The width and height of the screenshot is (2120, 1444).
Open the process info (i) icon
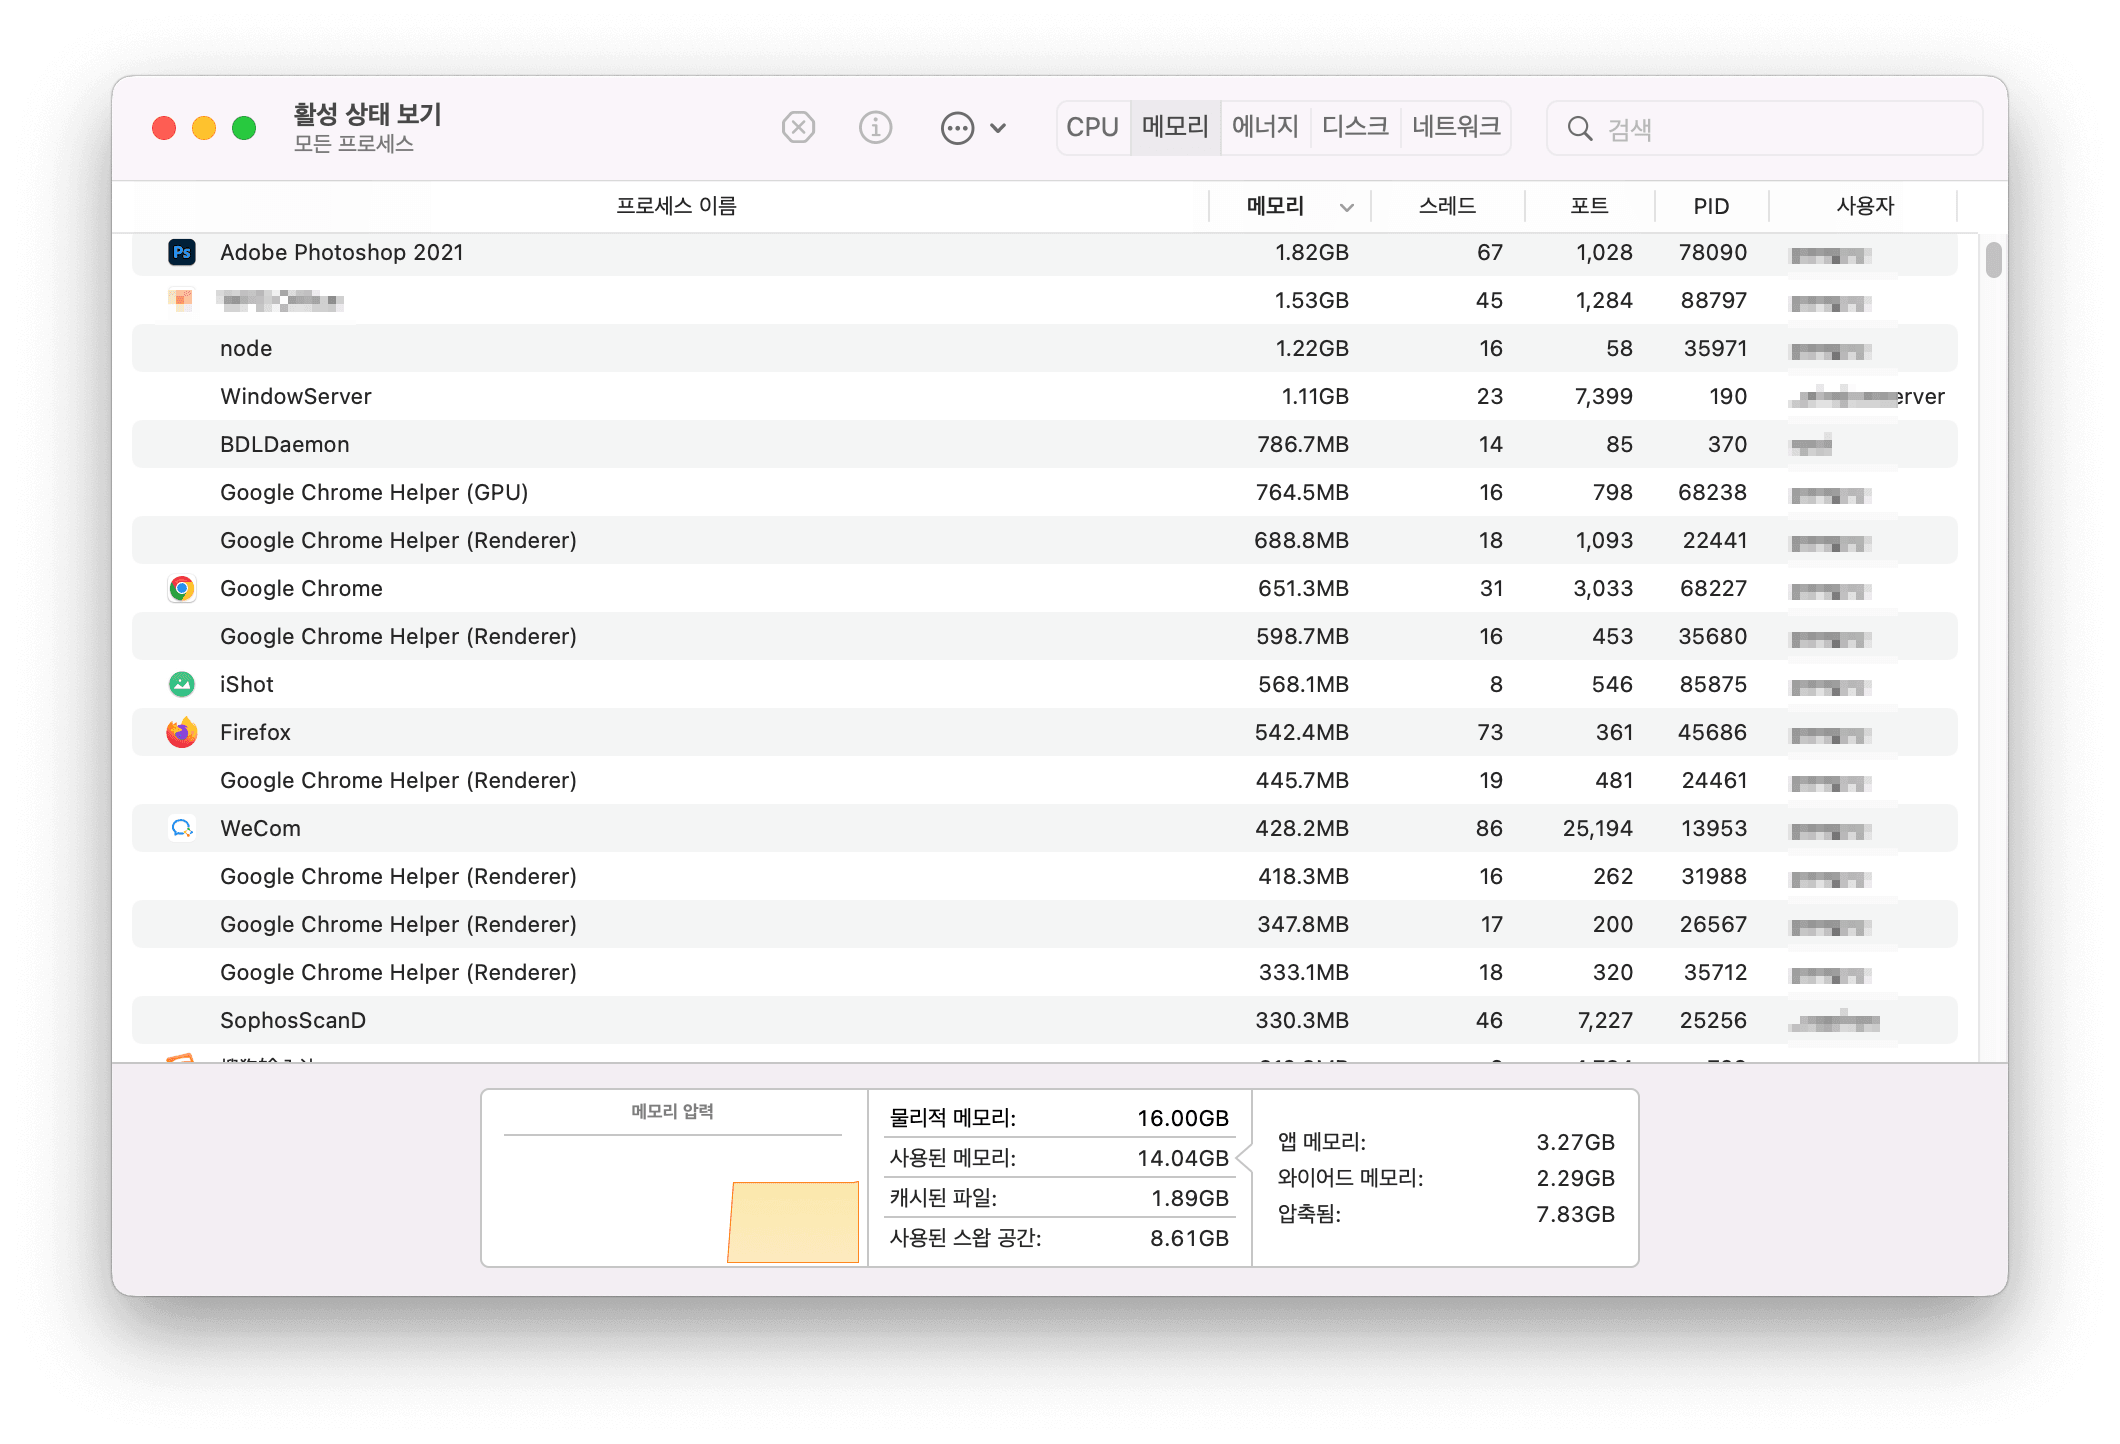pos(875,128)
